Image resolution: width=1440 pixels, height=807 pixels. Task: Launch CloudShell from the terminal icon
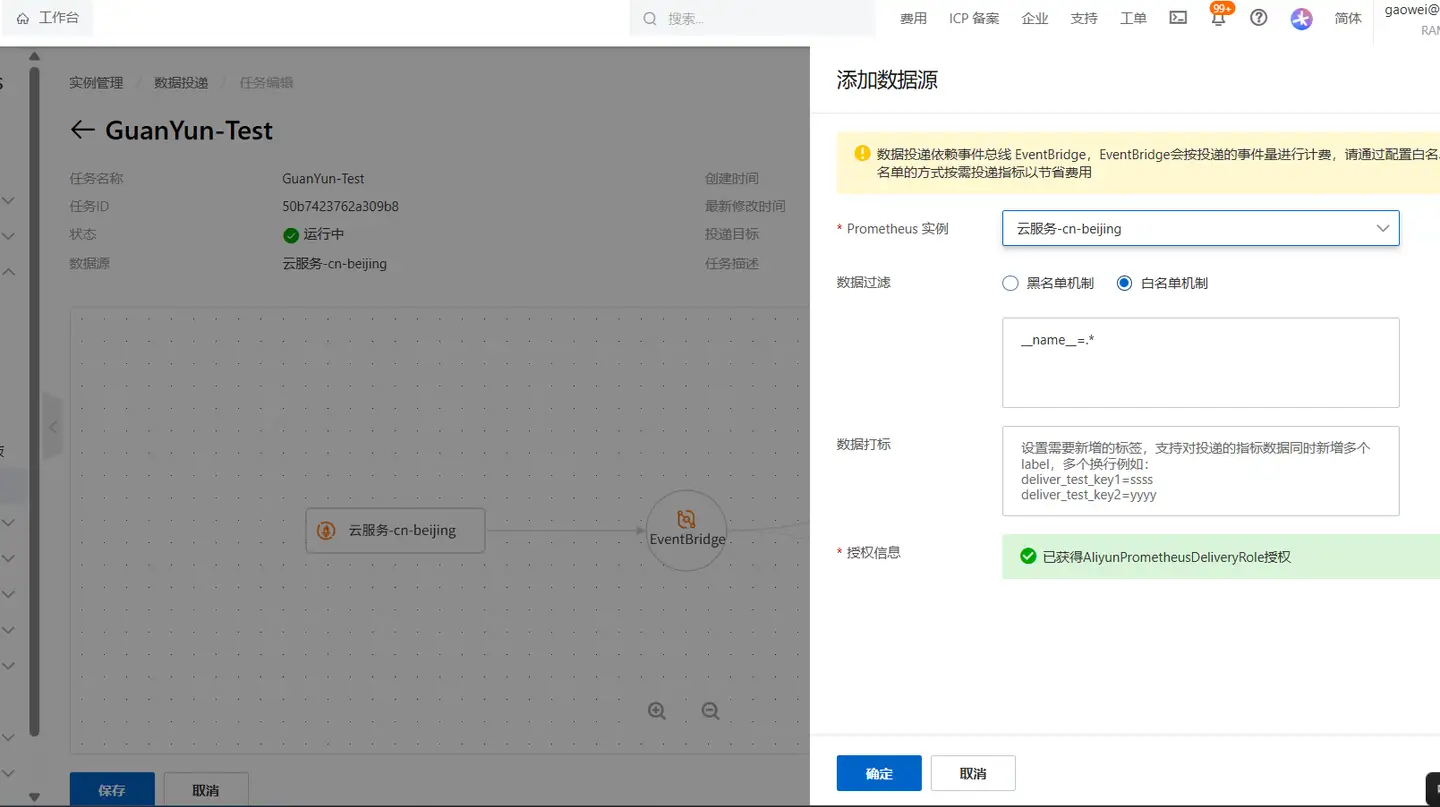(x=1177, y=17)
